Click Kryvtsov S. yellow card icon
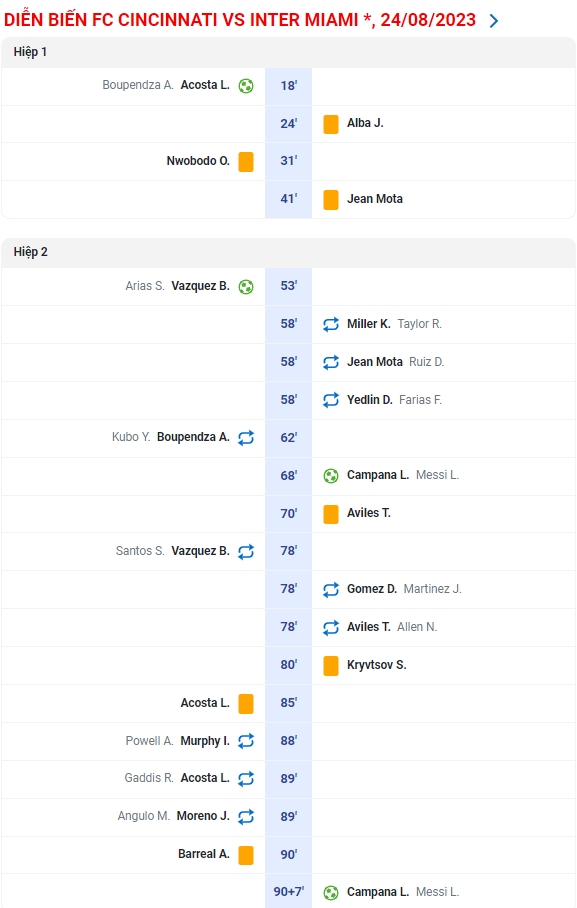 [331, 665]
